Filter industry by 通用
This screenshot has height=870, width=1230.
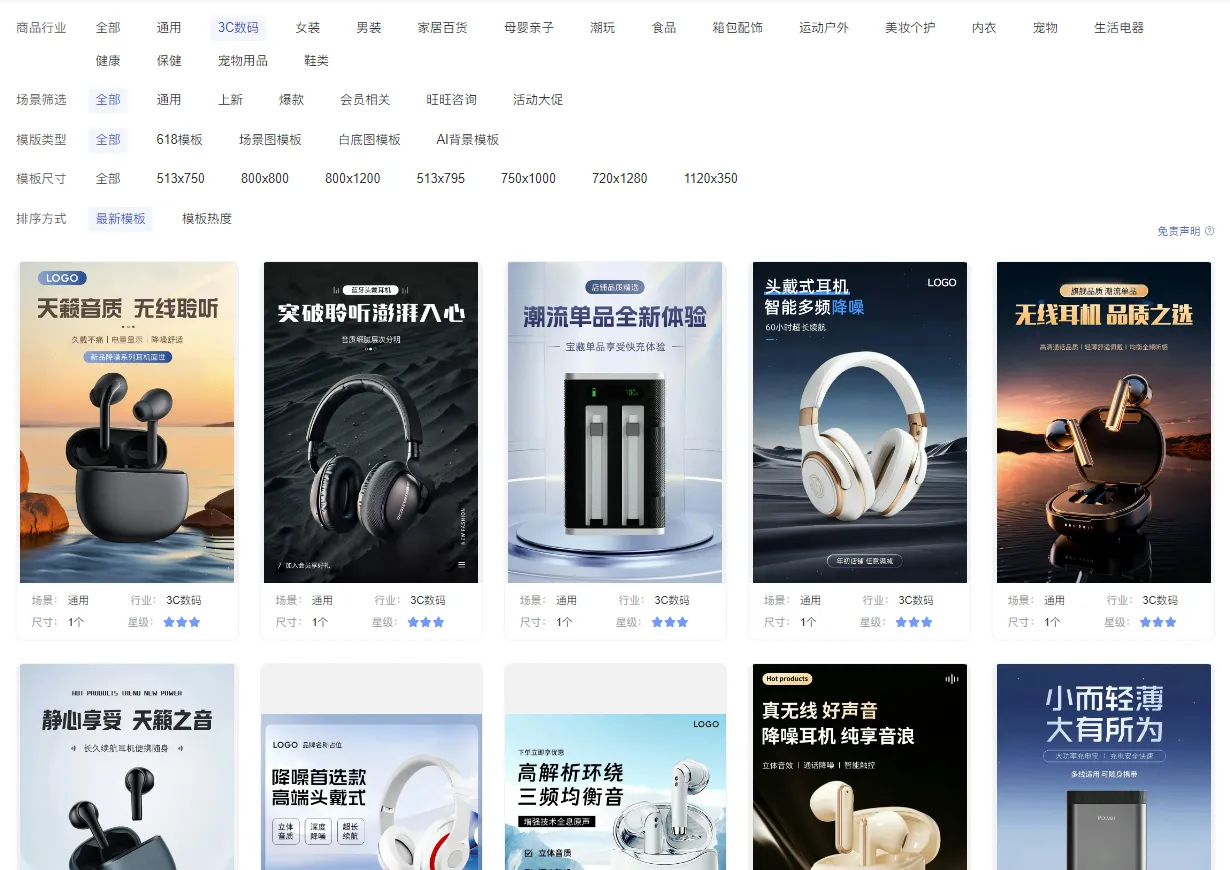point(169,28)
